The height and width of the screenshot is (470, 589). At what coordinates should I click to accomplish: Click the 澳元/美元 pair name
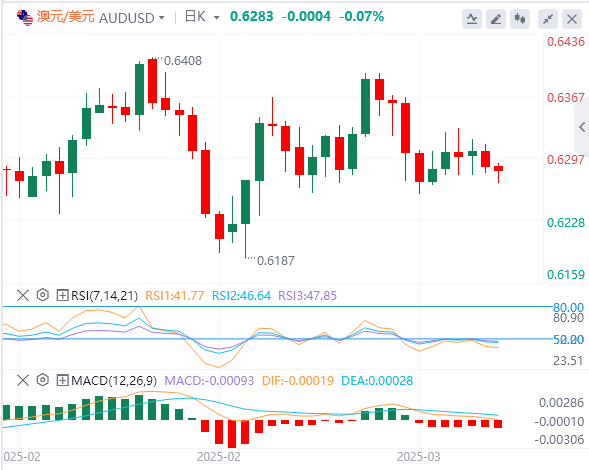66,17
